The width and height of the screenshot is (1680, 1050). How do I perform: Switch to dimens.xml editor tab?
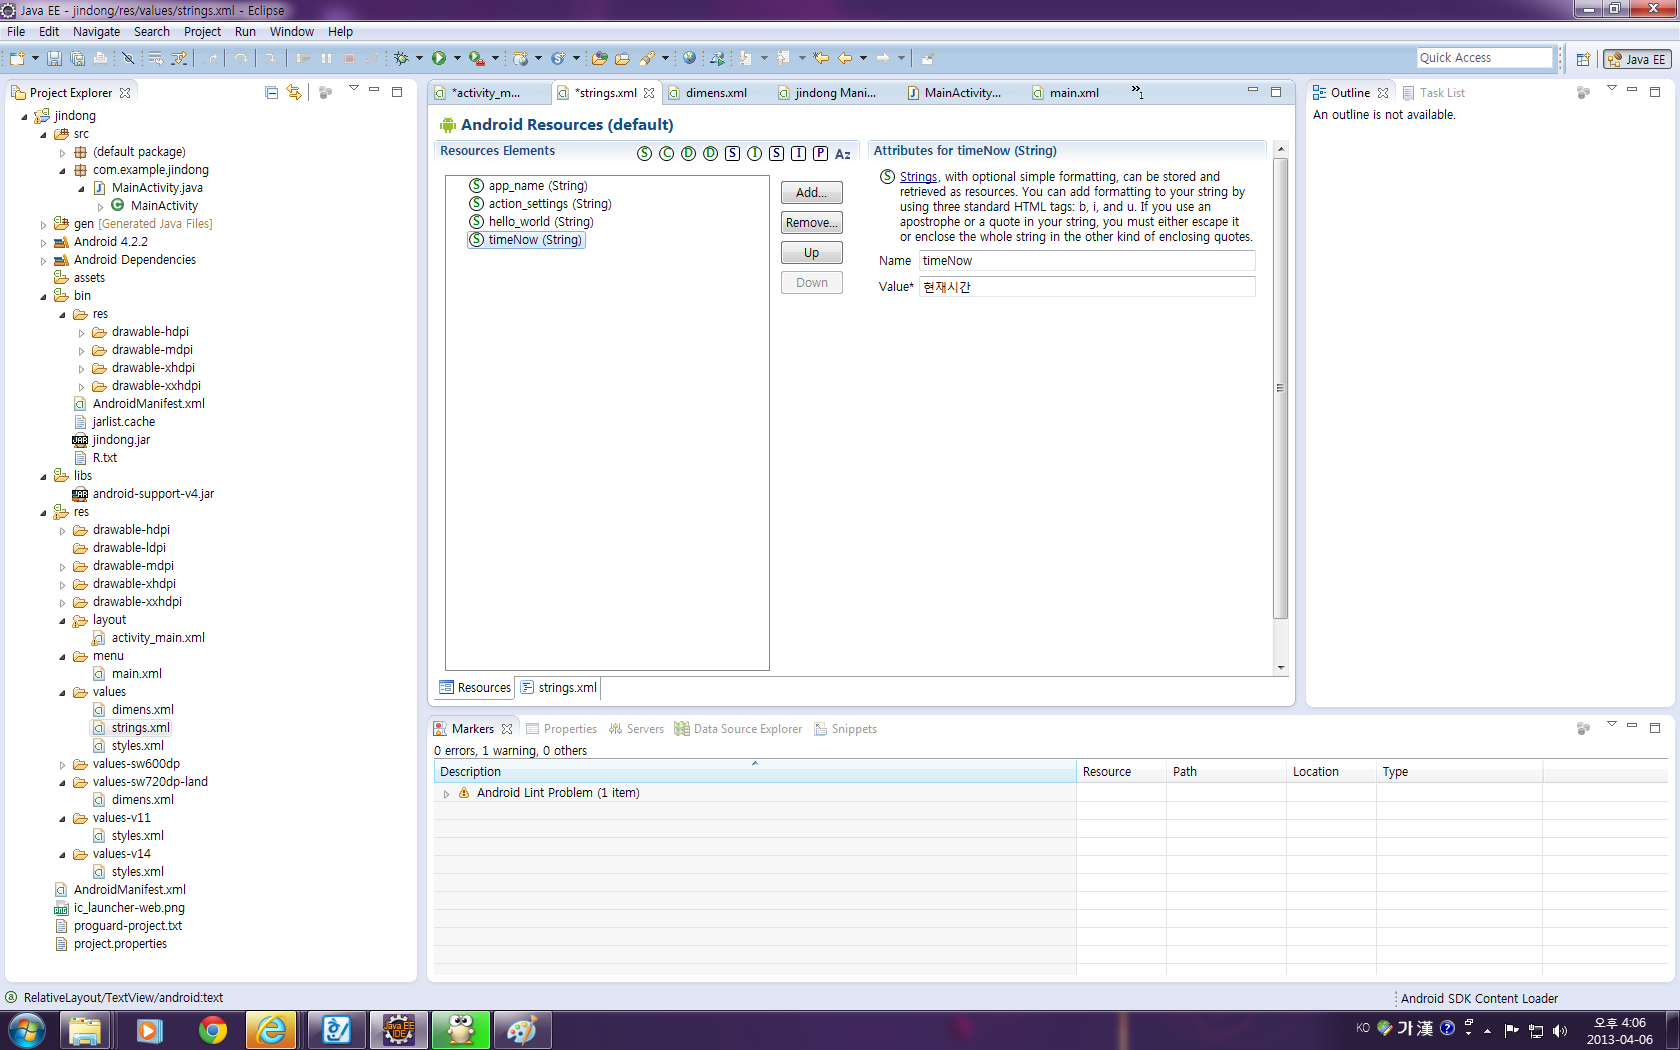pyautogui.click(x=716, y=93)
